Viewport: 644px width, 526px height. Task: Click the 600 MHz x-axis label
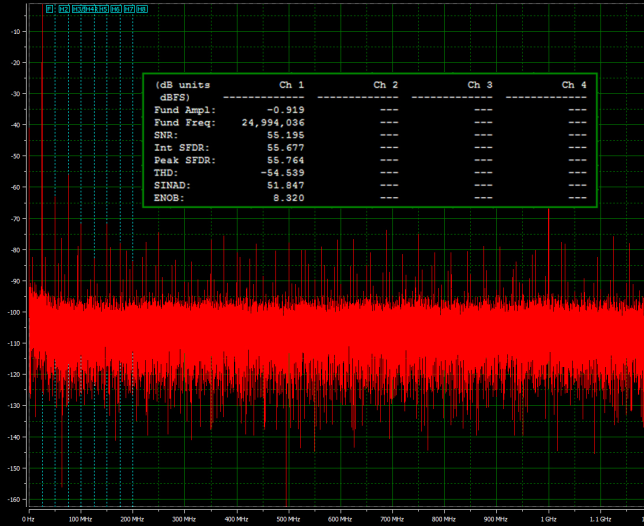point(340,519)
